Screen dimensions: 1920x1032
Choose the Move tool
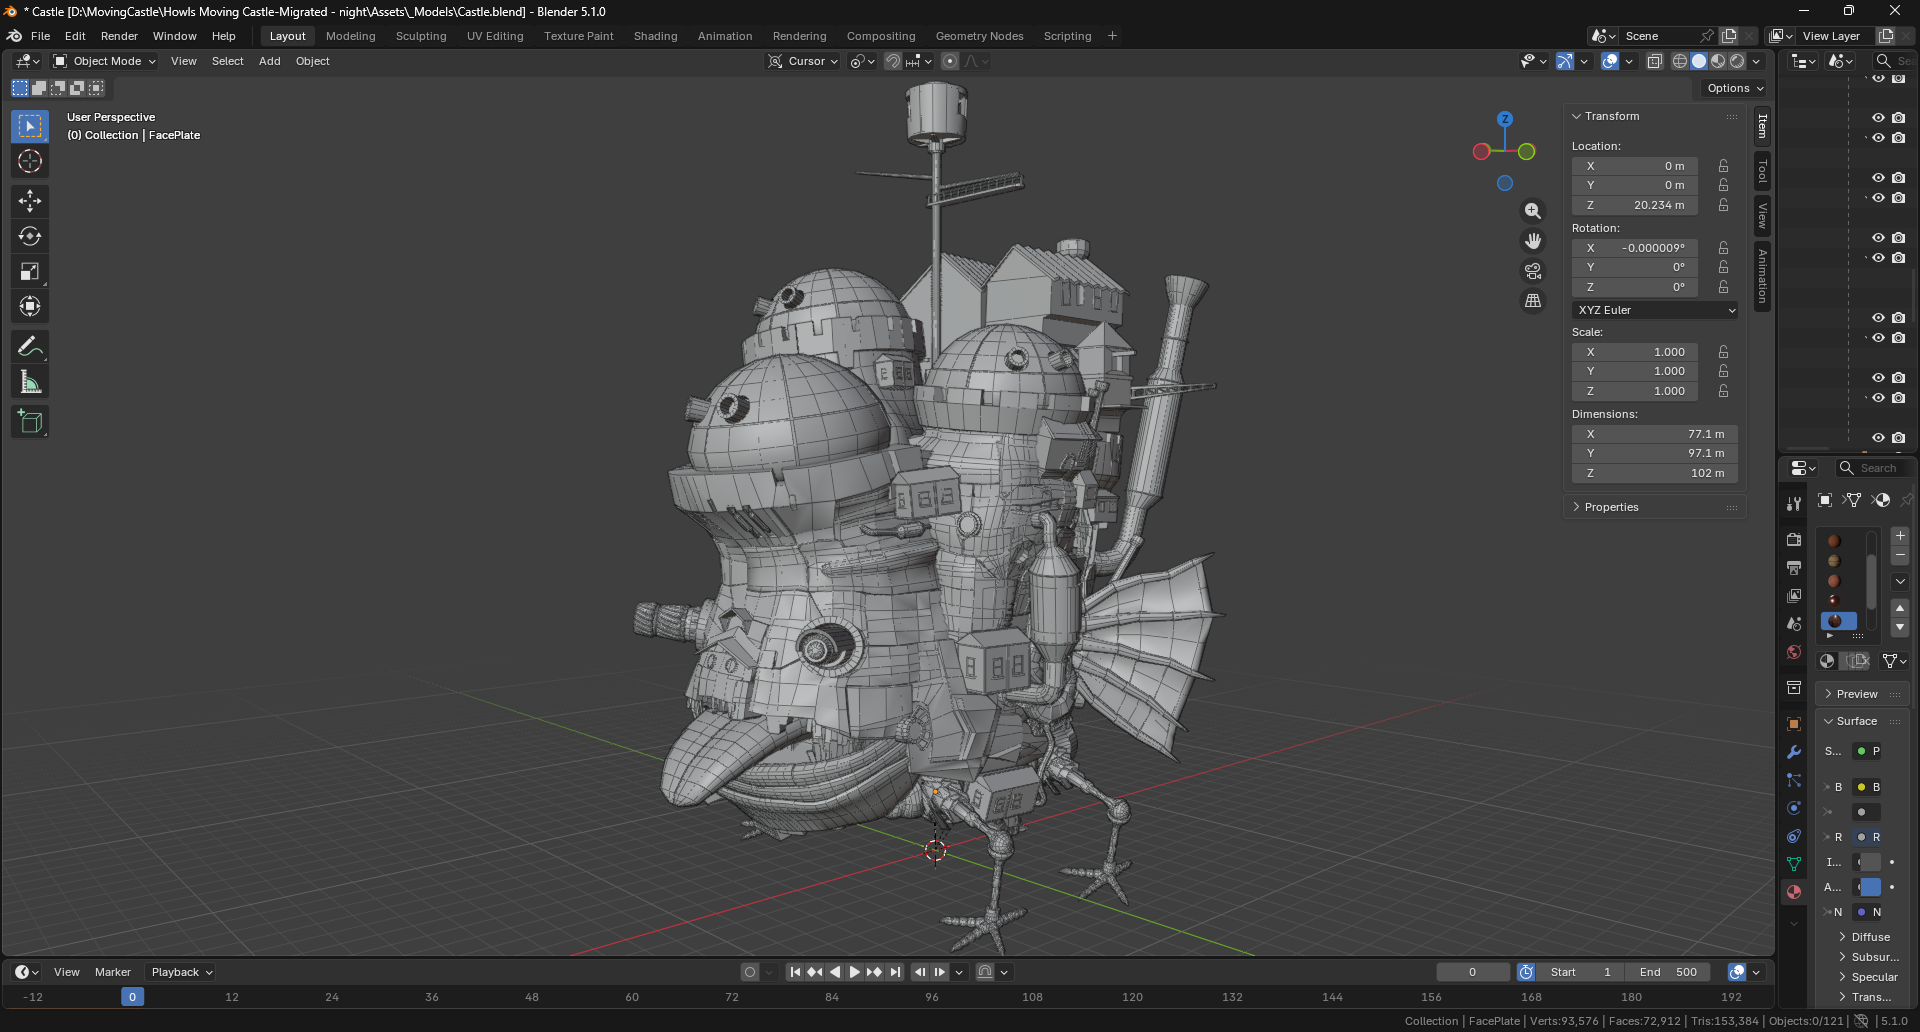tap(30, 201)
